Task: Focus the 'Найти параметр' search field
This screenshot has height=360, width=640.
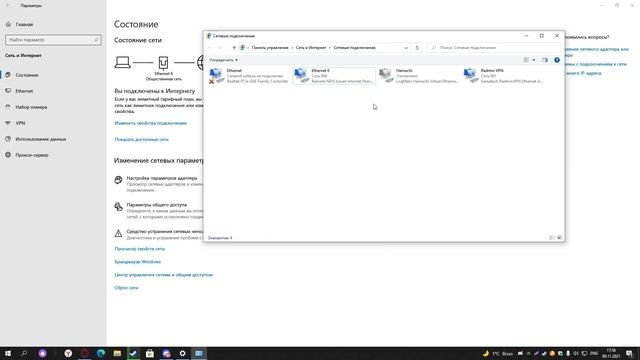Action: [x=53, y=40]
